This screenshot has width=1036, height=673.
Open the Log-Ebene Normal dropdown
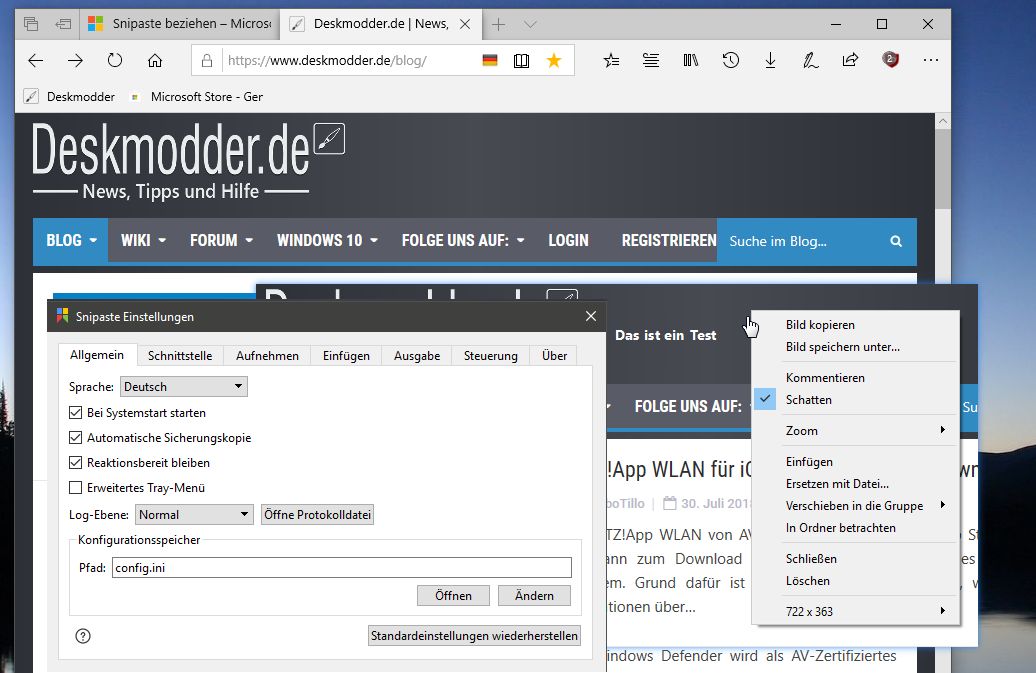click(x=194, y=514)
